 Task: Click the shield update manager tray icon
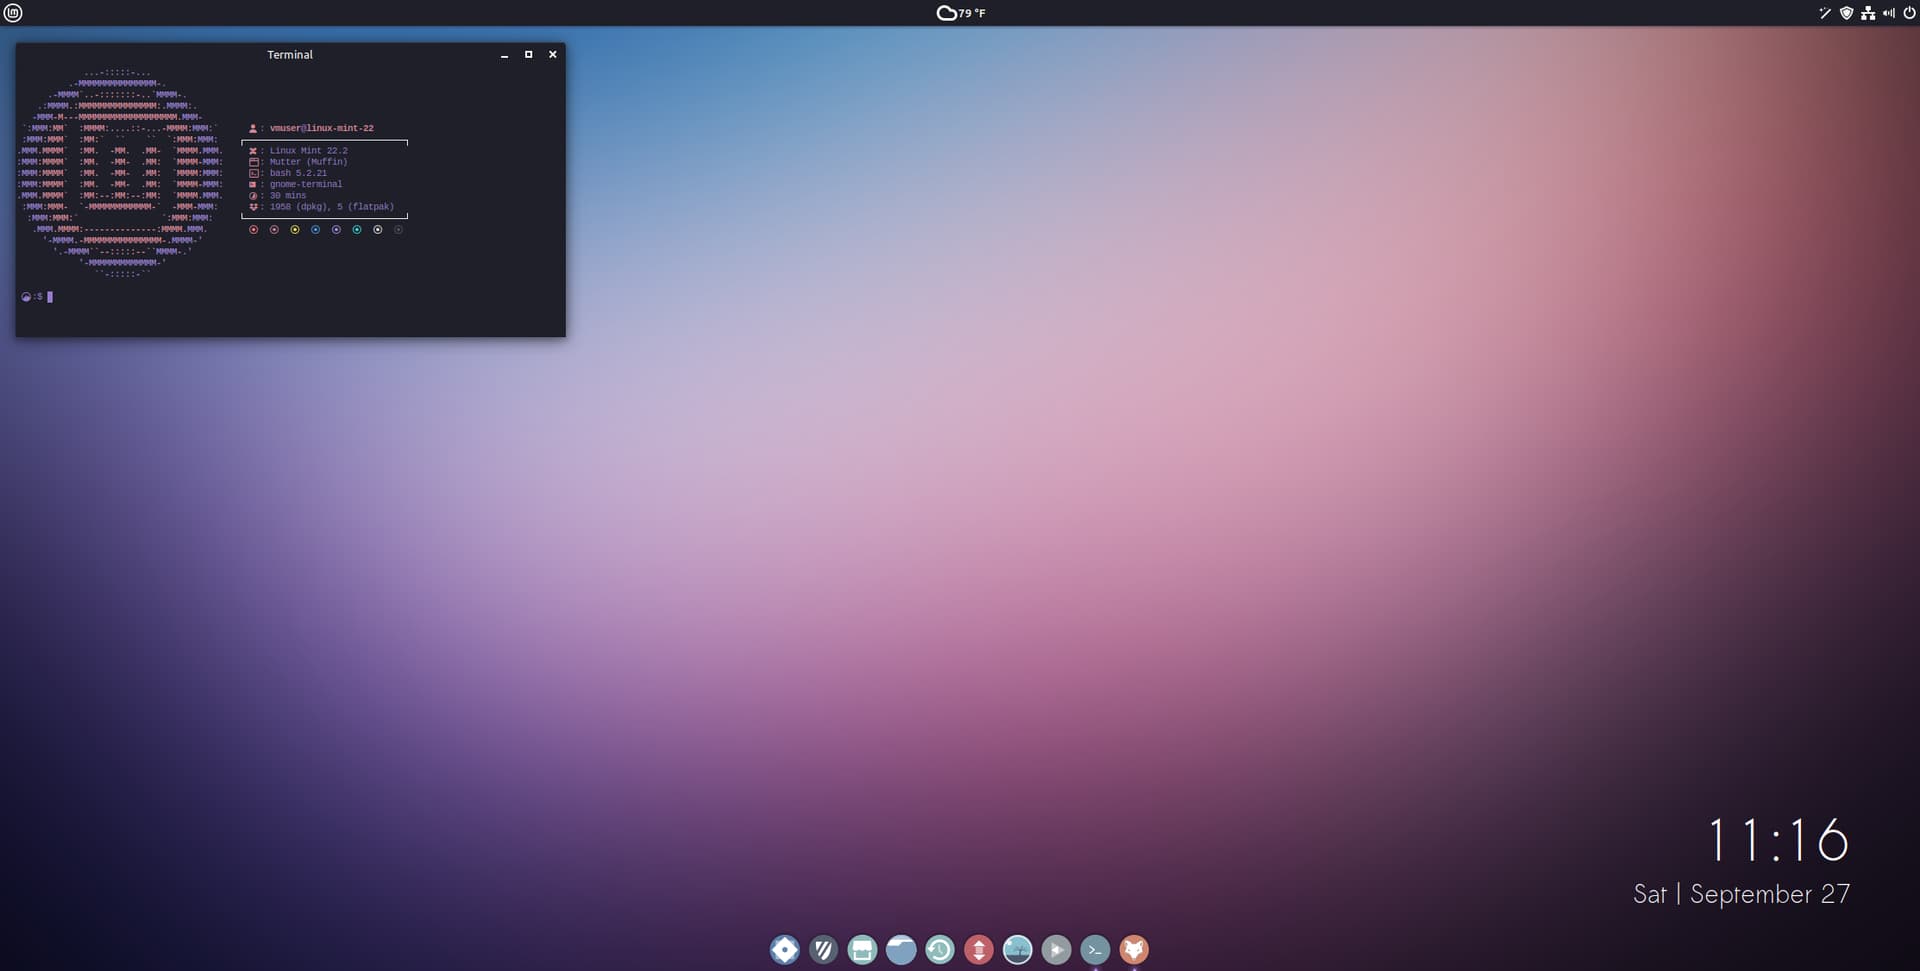tap(1846, 13)
